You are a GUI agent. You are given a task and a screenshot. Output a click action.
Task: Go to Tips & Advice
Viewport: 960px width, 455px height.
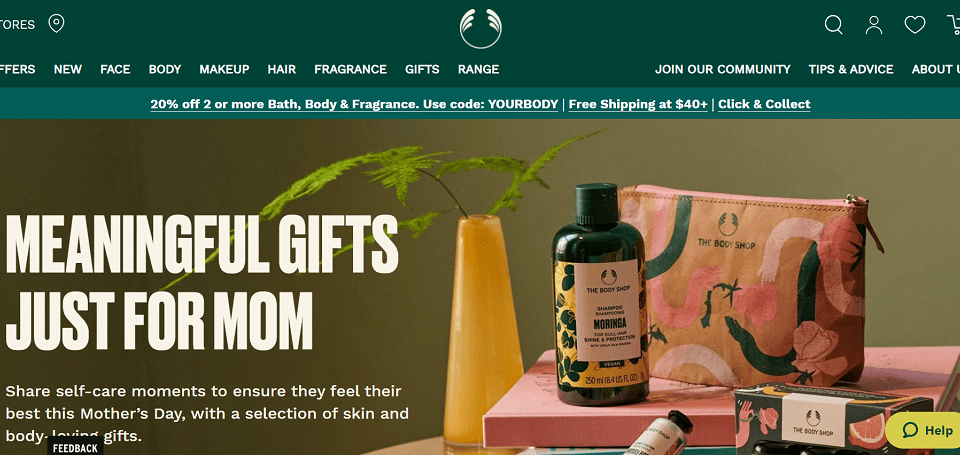[850, 69]
